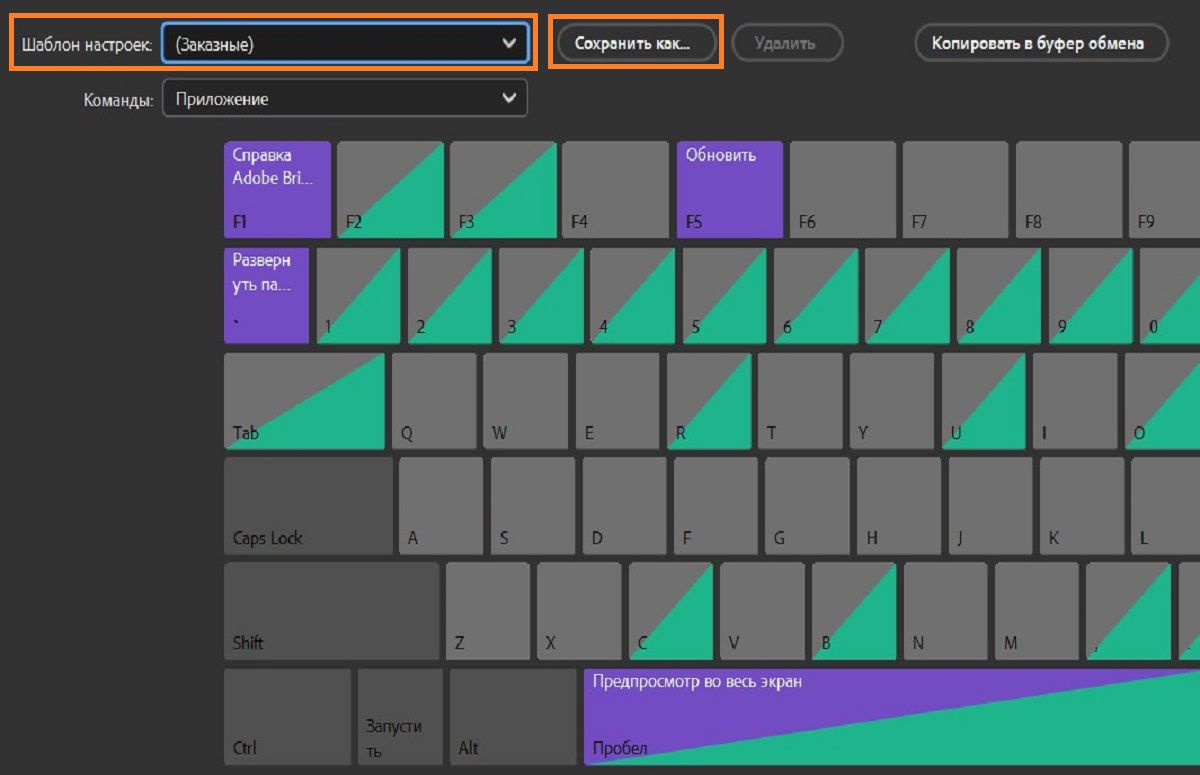Select the Caps Lock key
1200x775 pixels.
(308, 505)
